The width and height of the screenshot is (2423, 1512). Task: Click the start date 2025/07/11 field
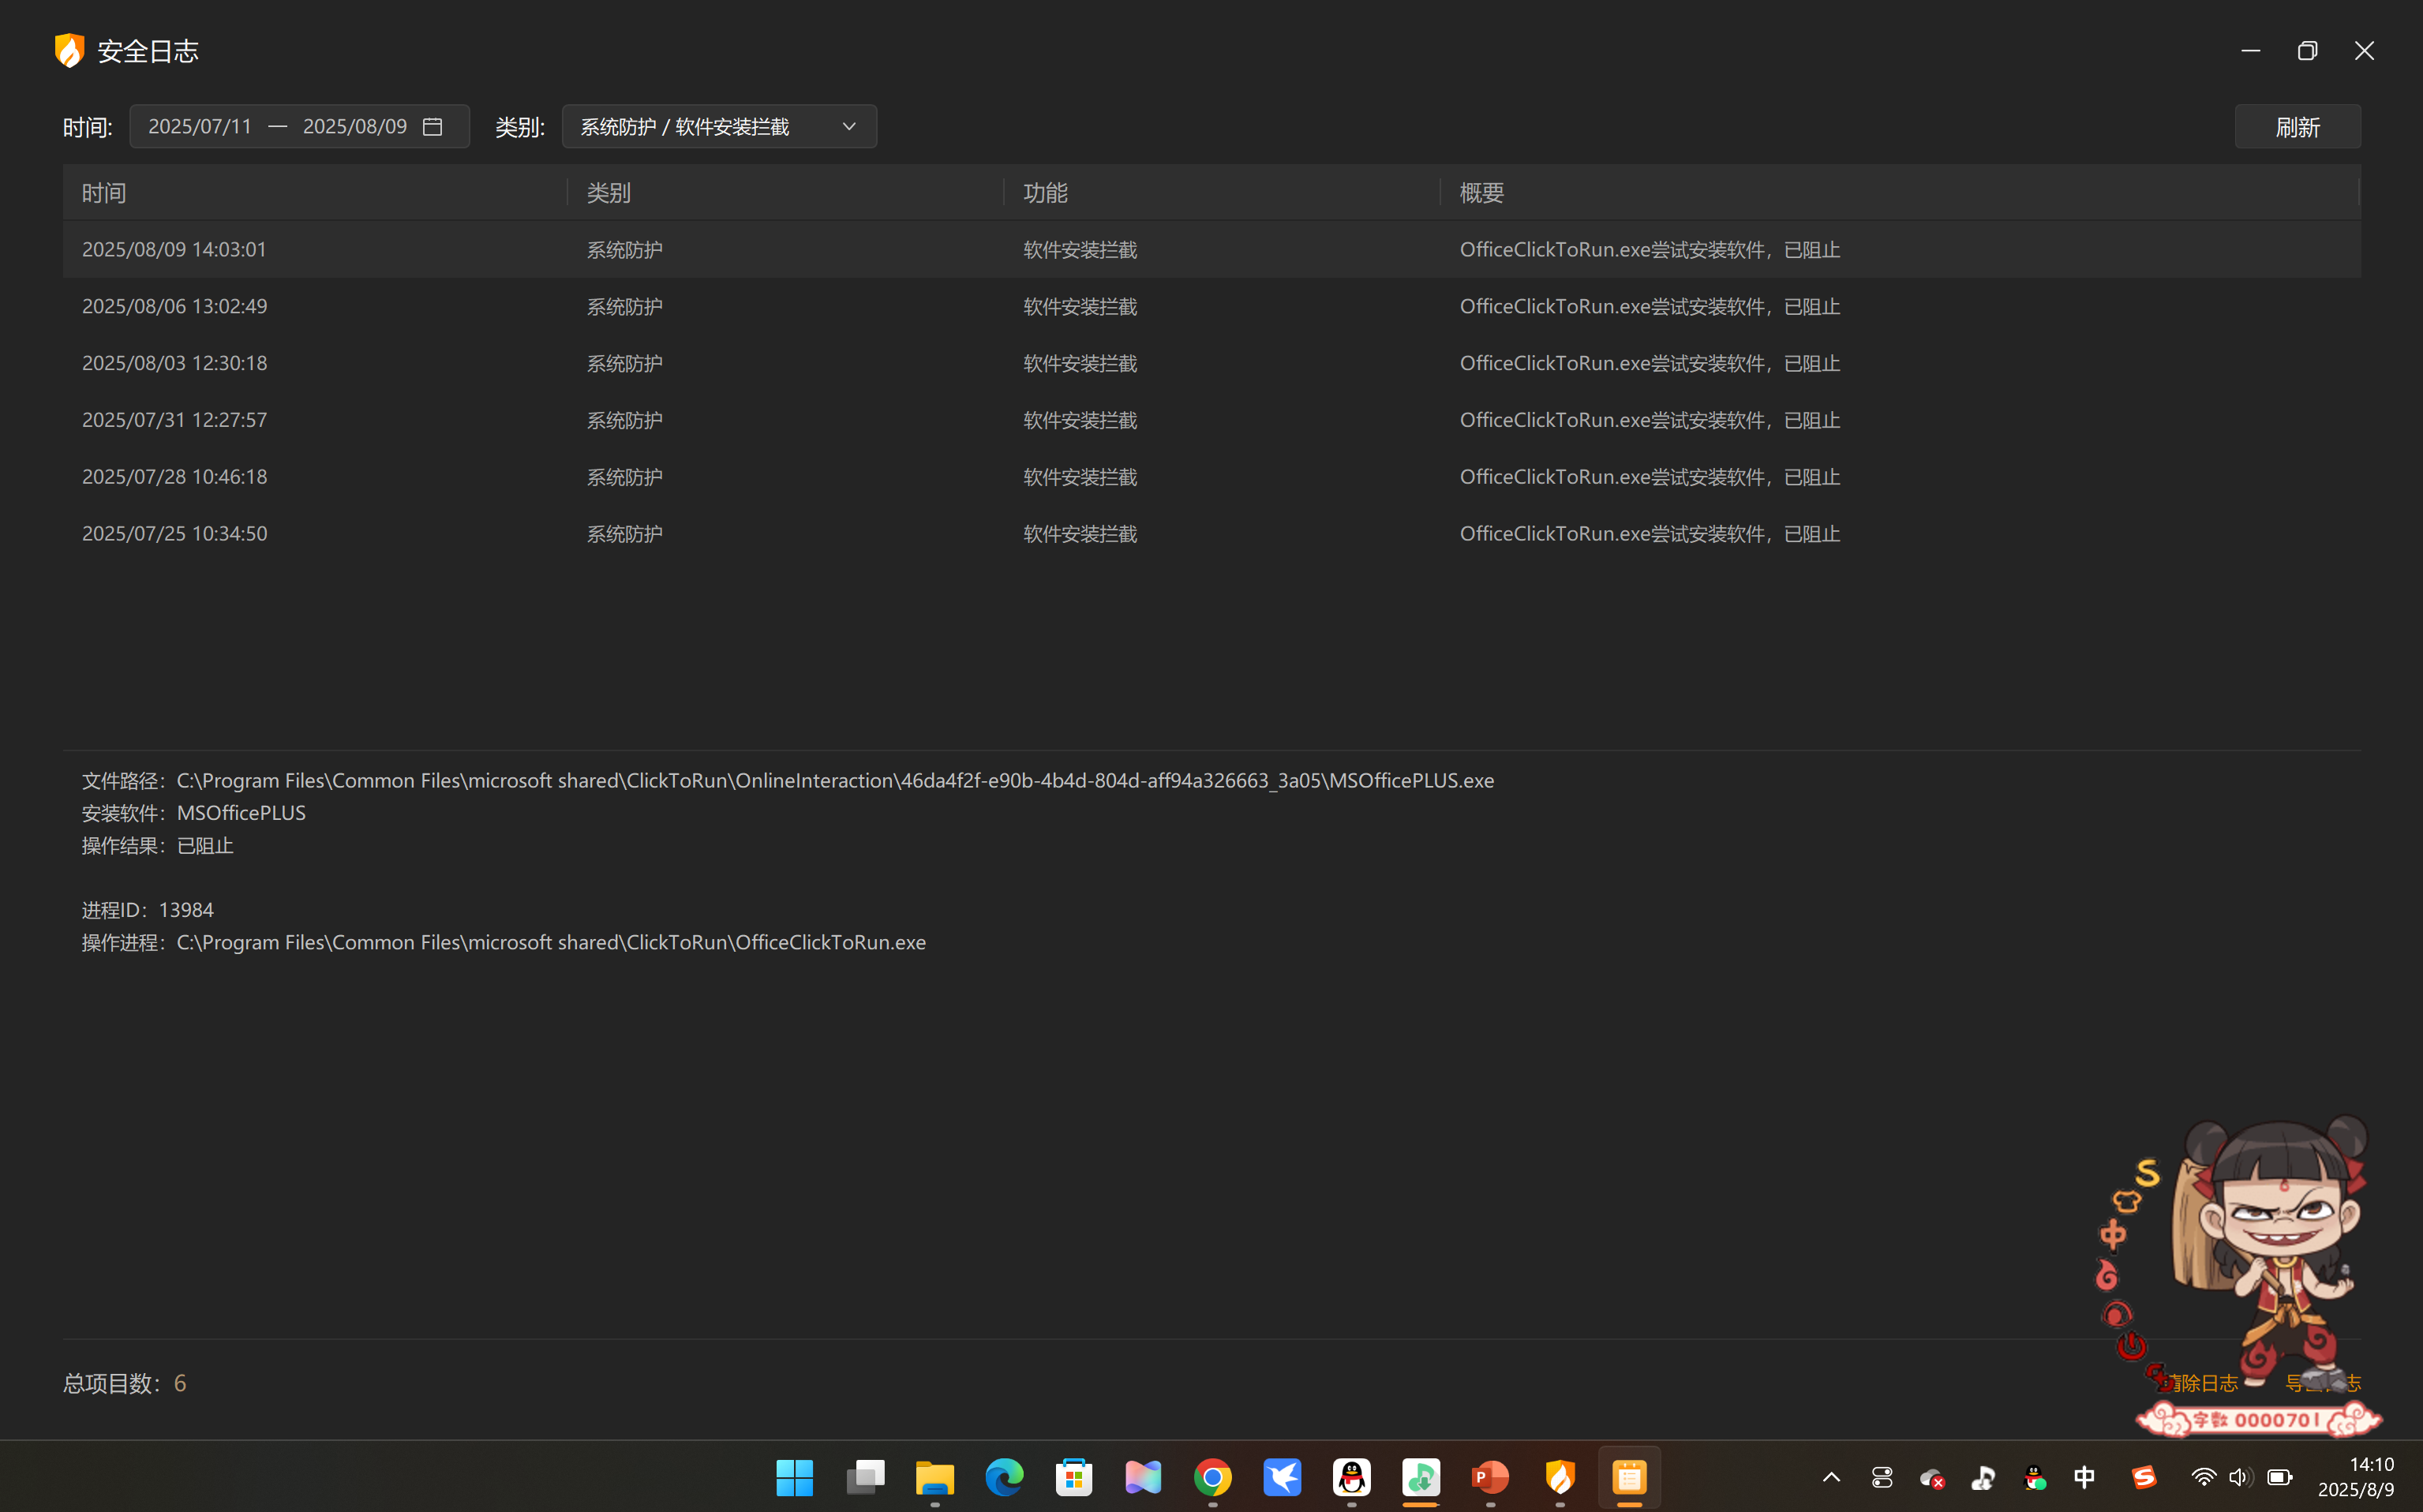point(200,127)
